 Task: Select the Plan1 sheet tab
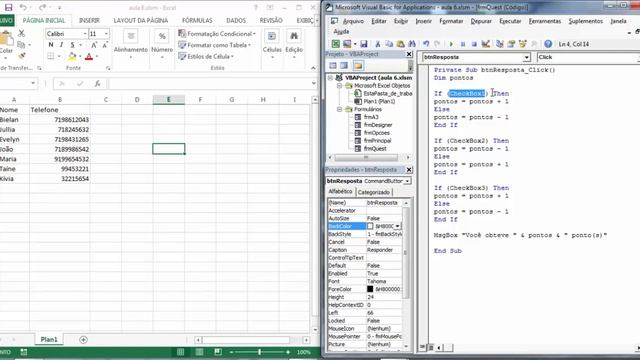pos(49,340)
